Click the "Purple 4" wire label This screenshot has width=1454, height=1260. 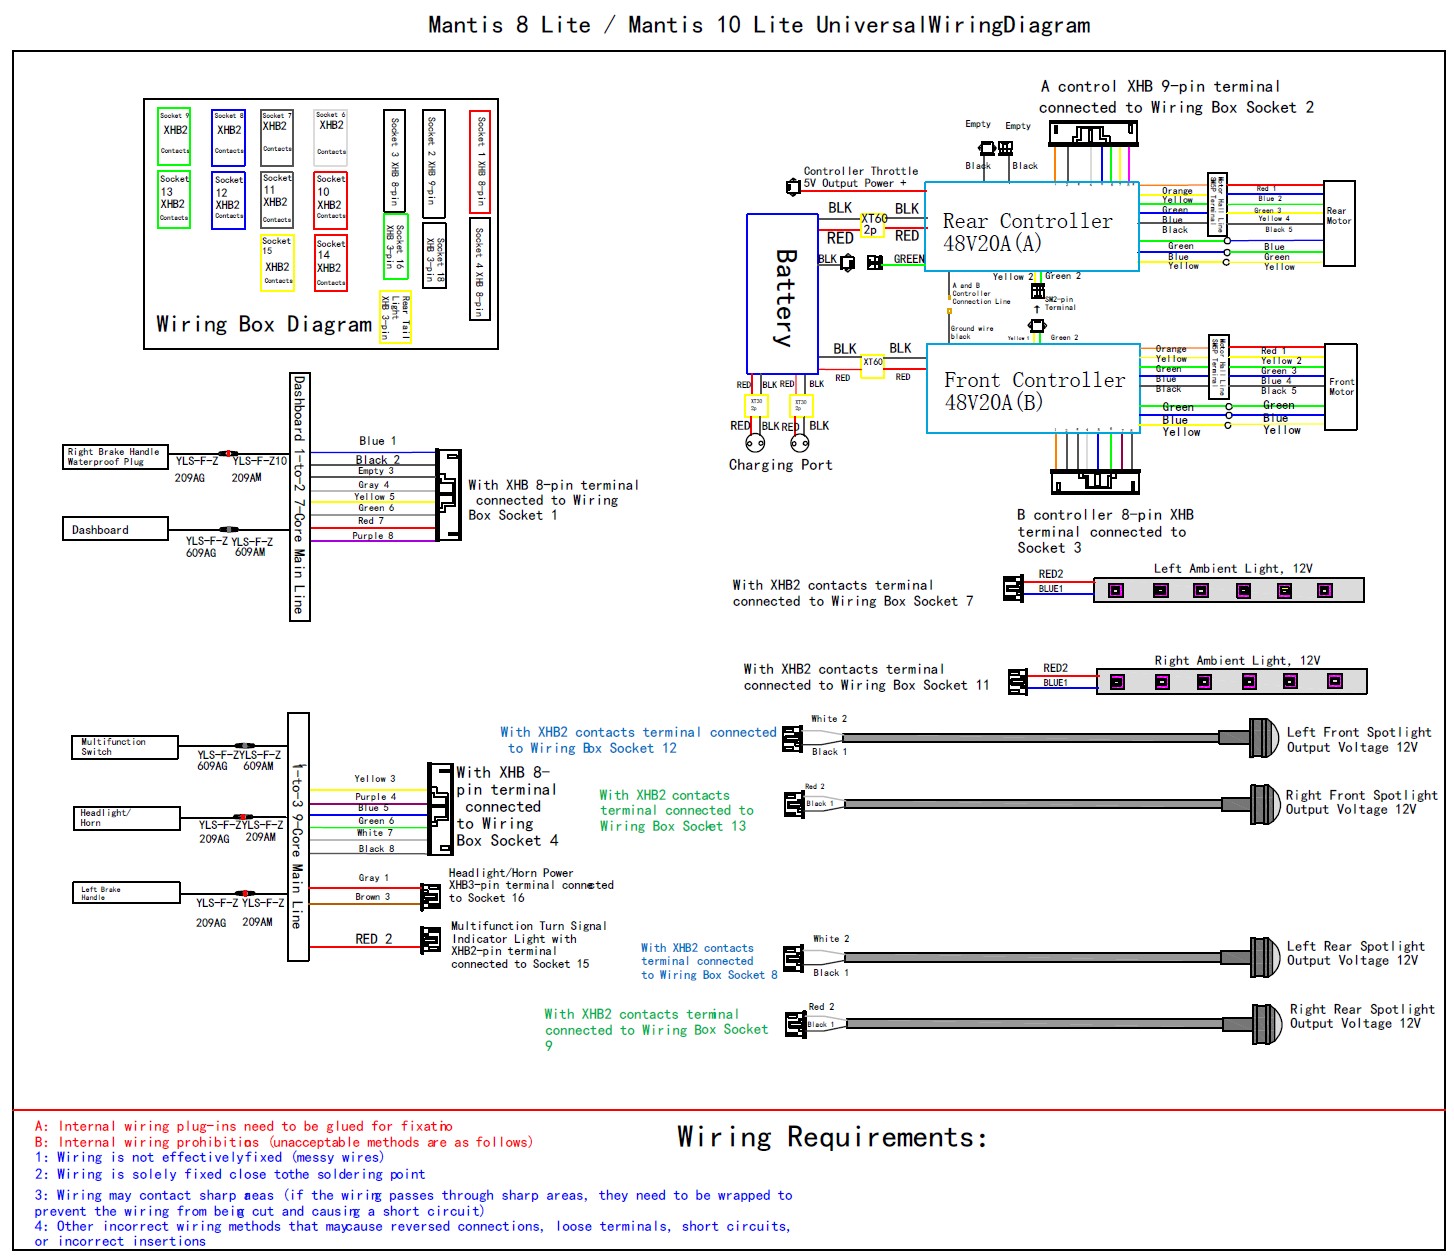tap(376, 797)
